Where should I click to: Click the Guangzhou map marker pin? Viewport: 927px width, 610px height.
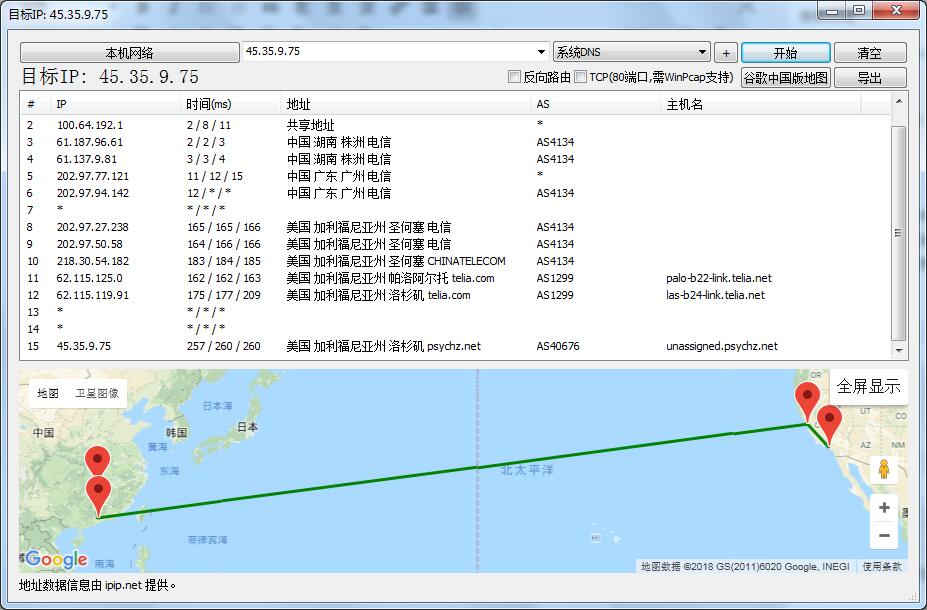click(98, 493)
